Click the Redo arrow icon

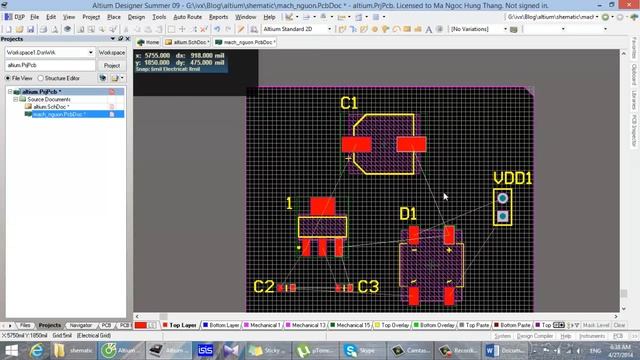228,29
